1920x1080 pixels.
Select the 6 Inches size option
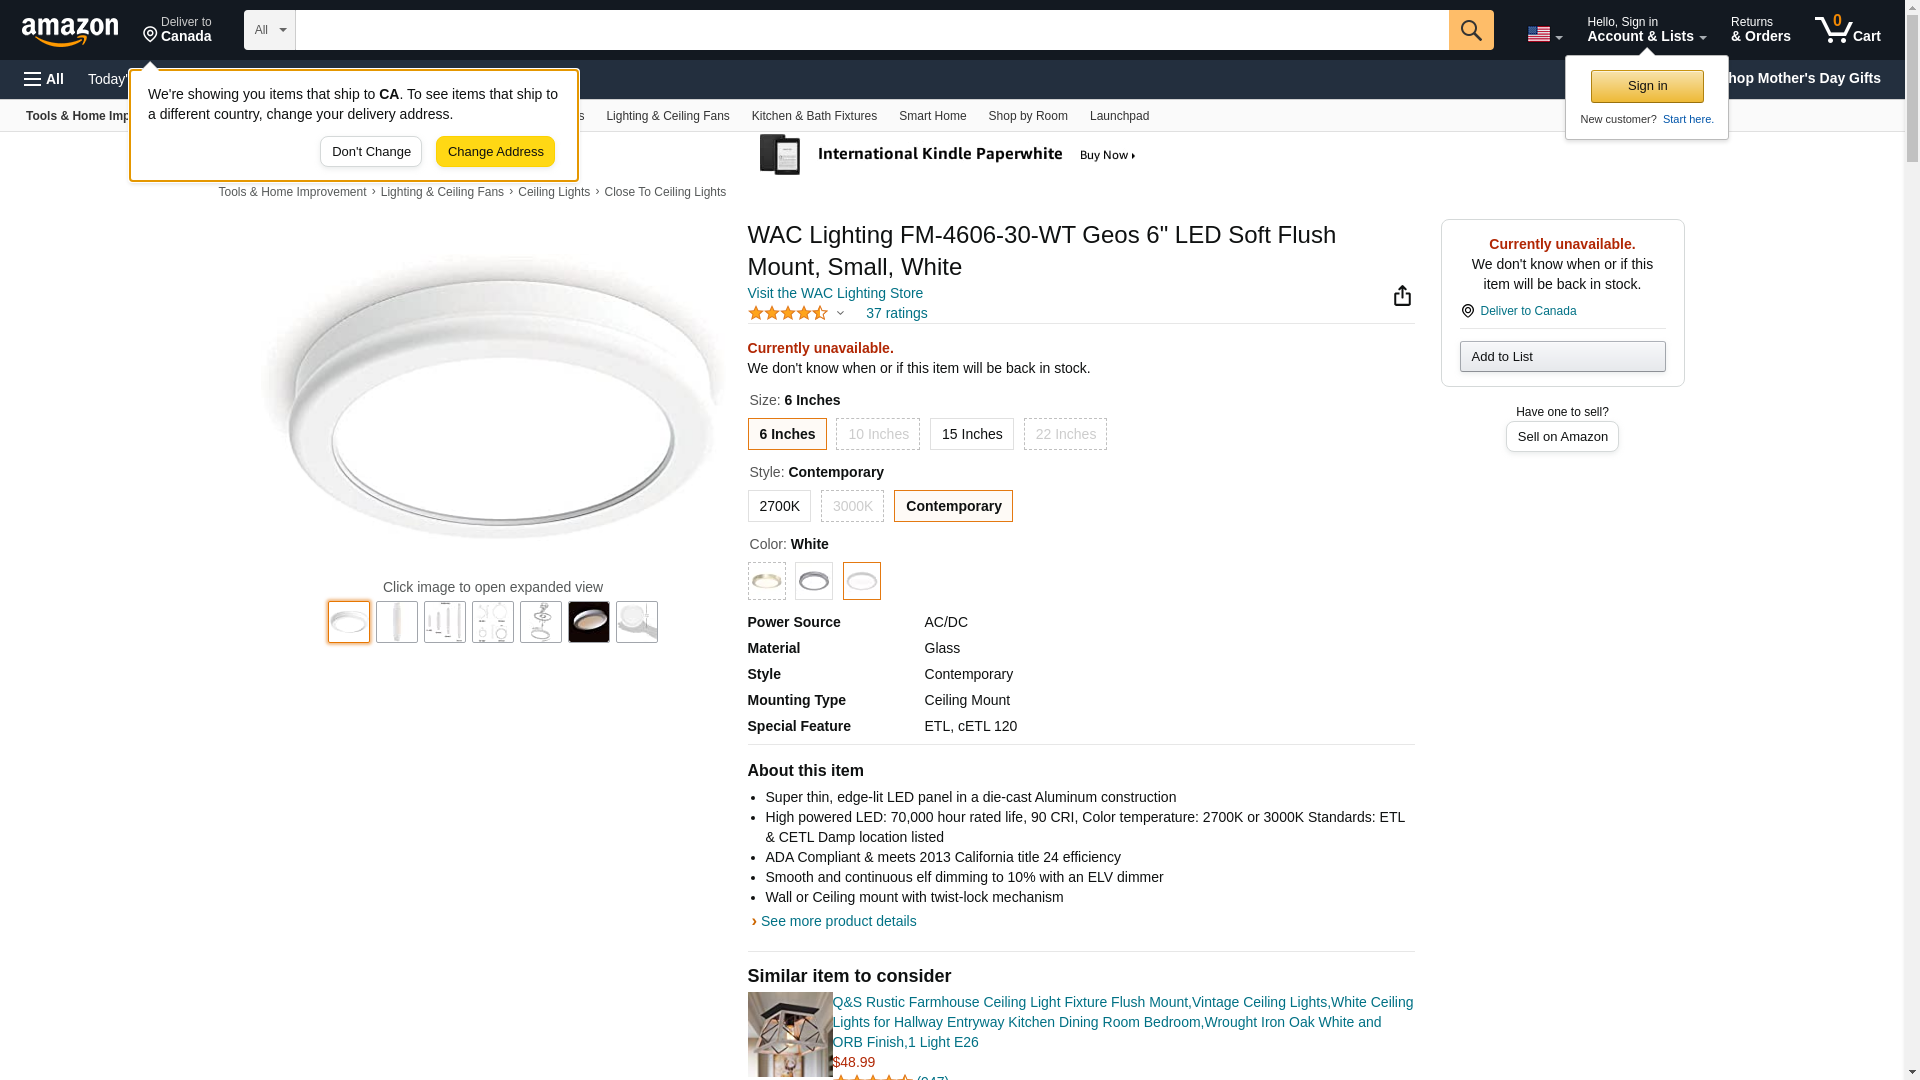tap(787, 434)
